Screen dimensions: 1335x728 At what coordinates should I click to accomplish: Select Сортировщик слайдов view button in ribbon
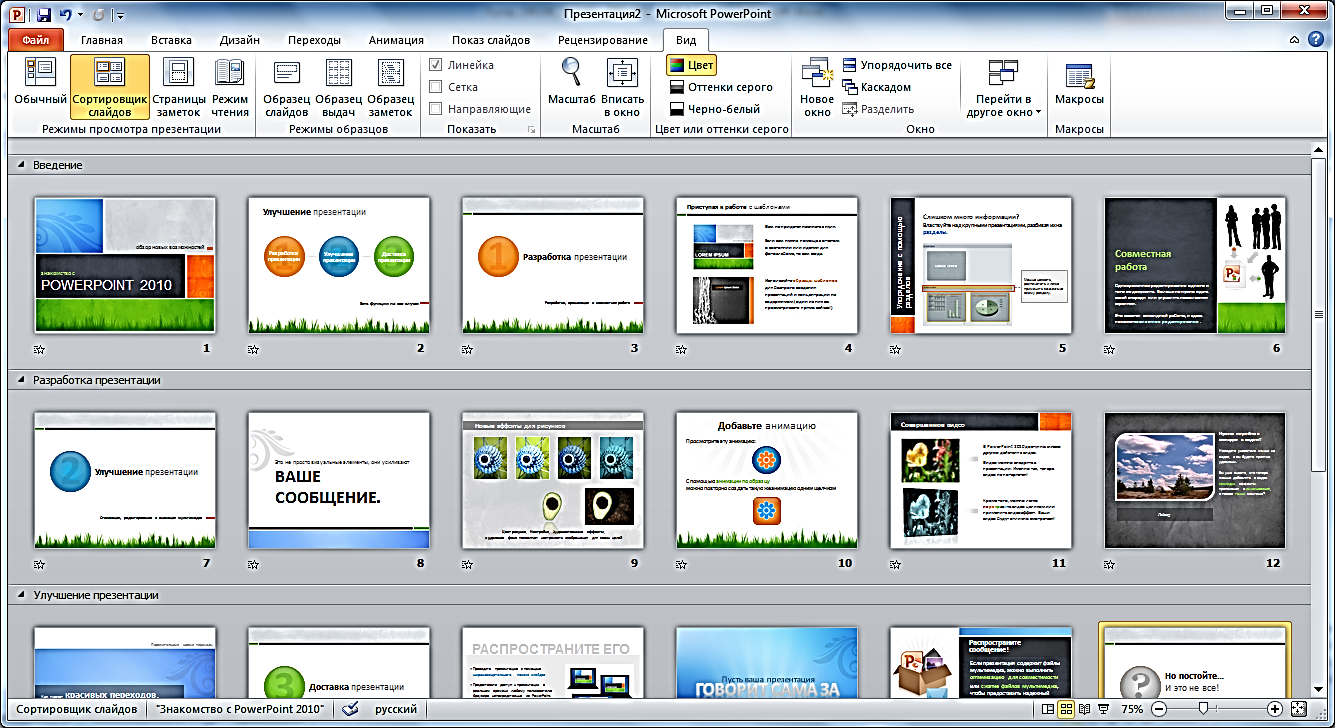(110, 86)
